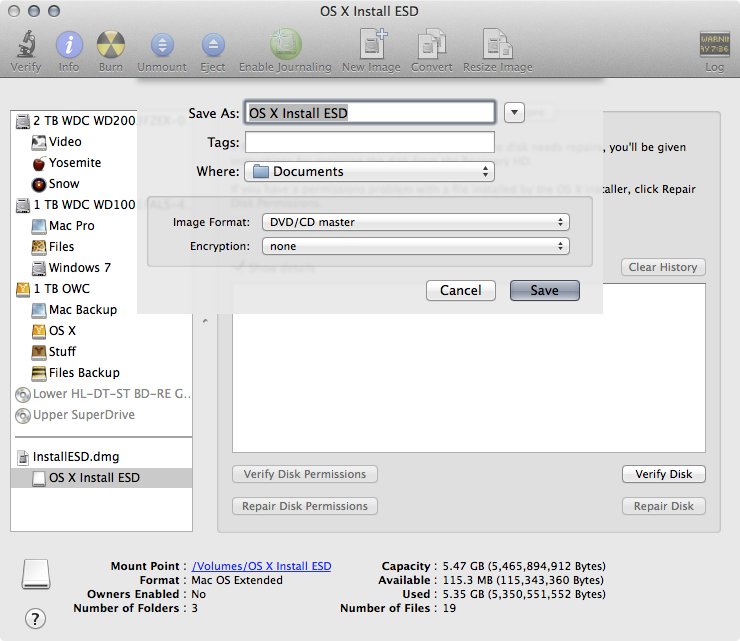
Task: Open the Log toolbar icon
Action: tap(714, 44)
